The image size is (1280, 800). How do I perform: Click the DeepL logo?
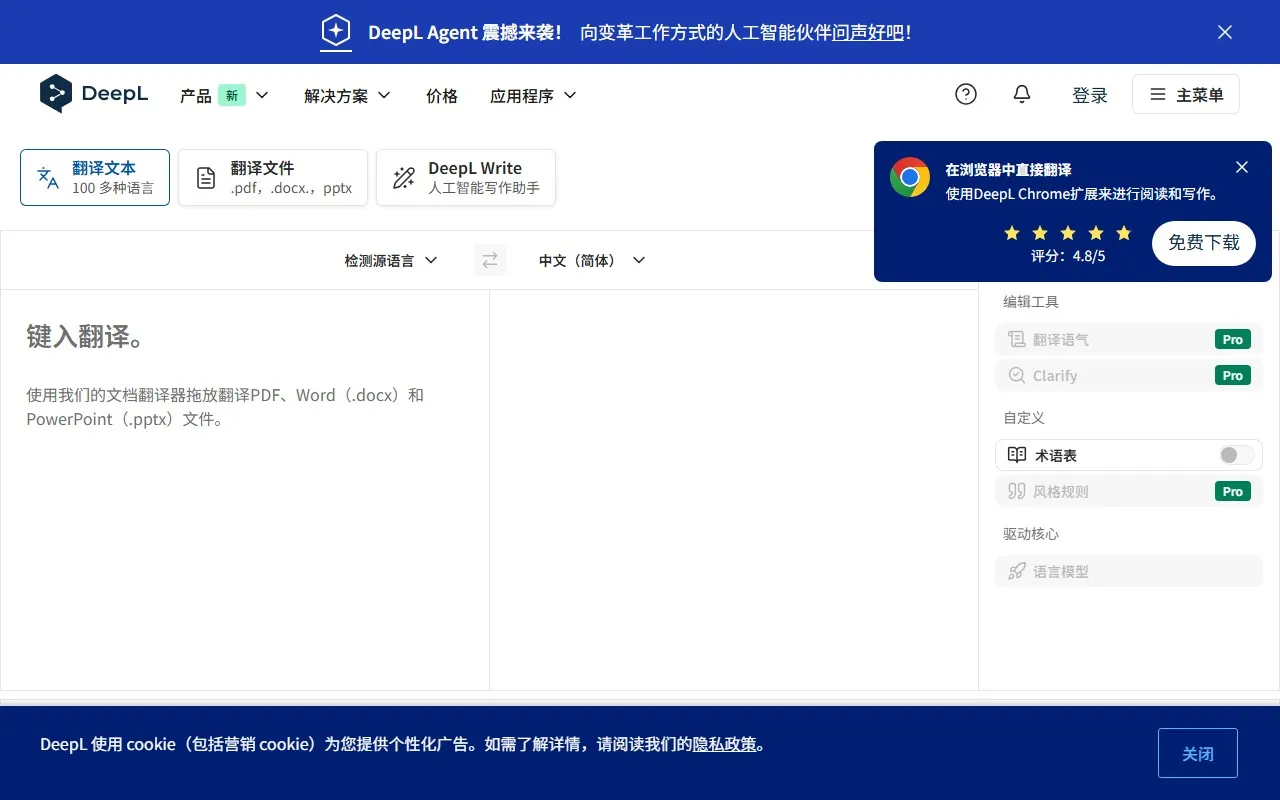[94, 93]
